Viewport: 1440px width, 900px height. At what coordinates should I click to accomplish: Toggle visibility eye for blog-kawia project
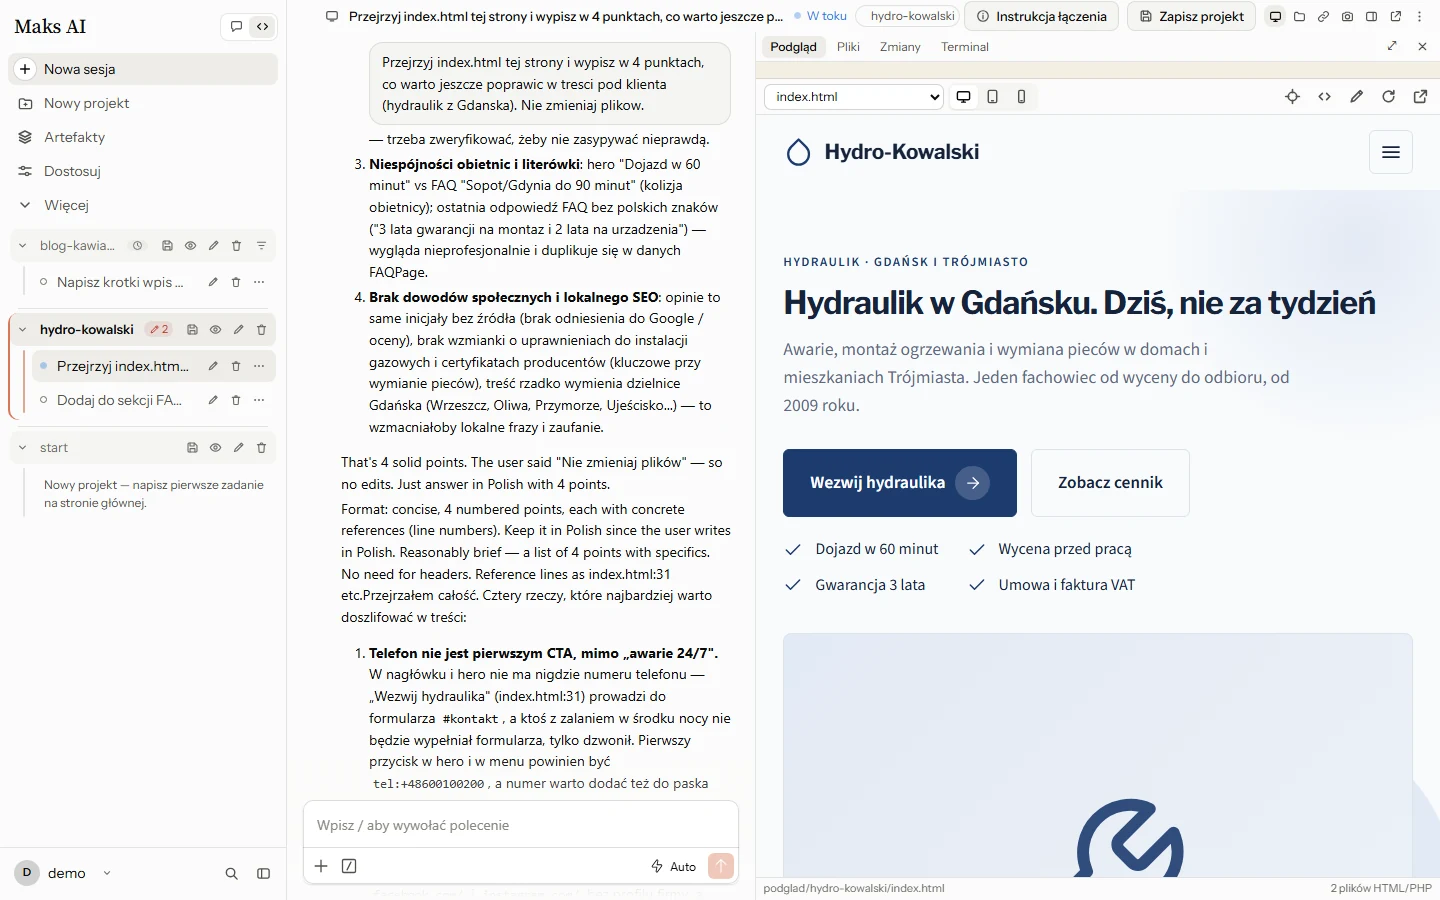[190, 246]
